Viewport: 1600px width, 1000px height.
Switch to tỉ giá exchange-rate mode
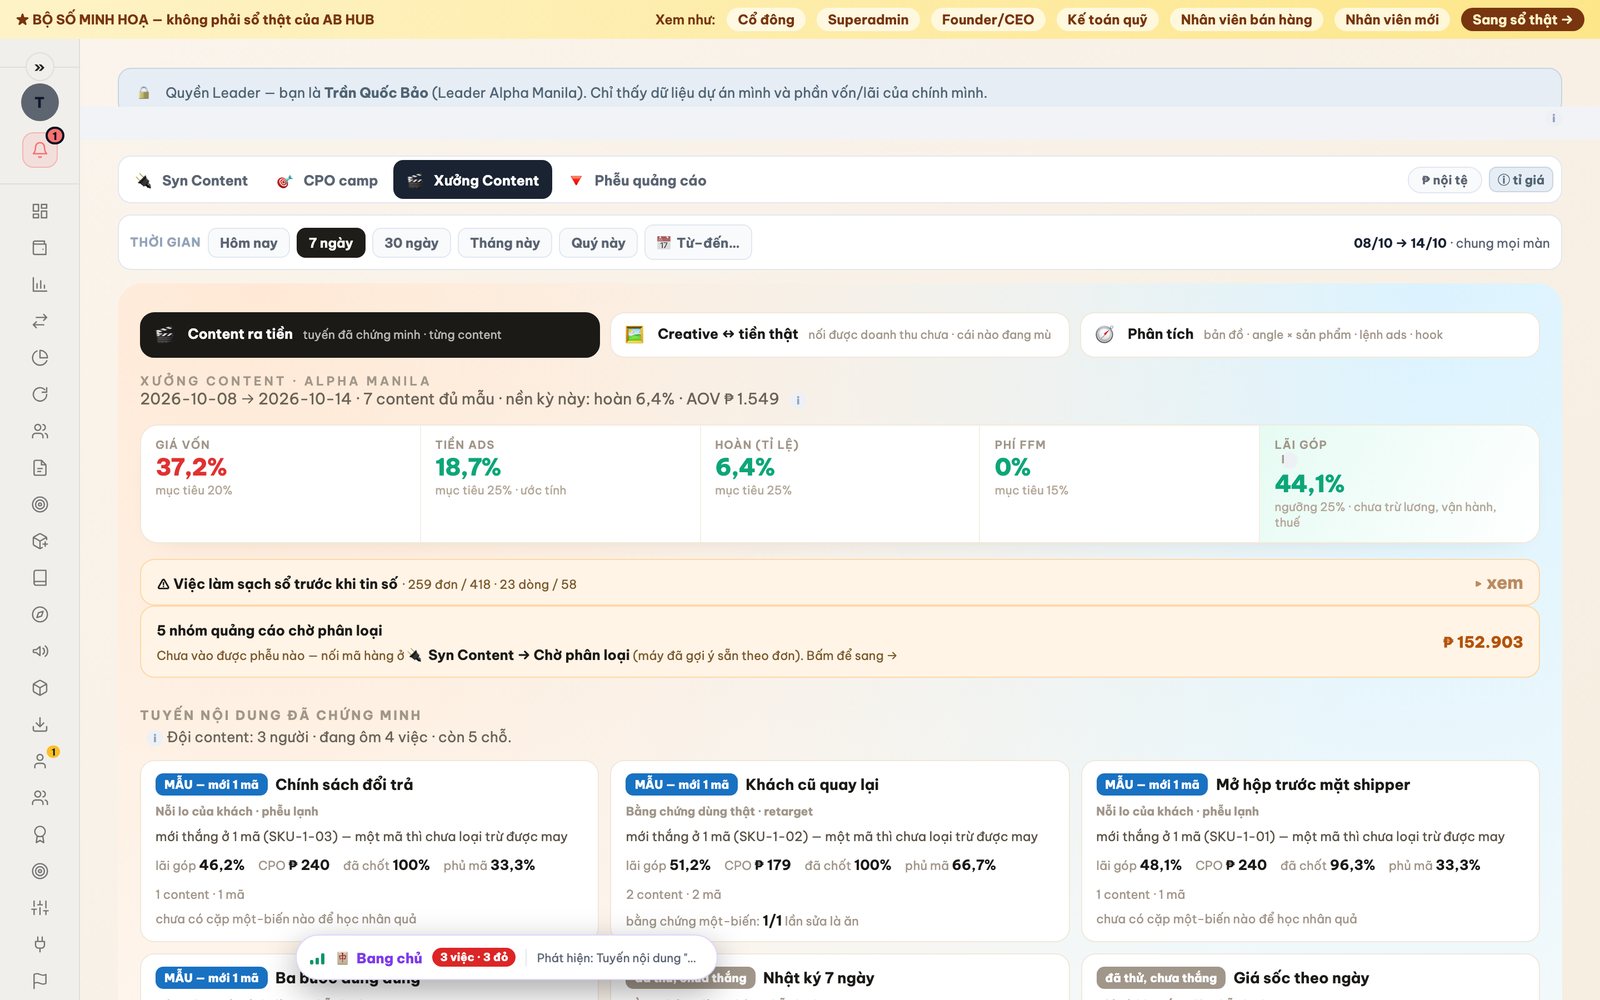click(1520, 180)
